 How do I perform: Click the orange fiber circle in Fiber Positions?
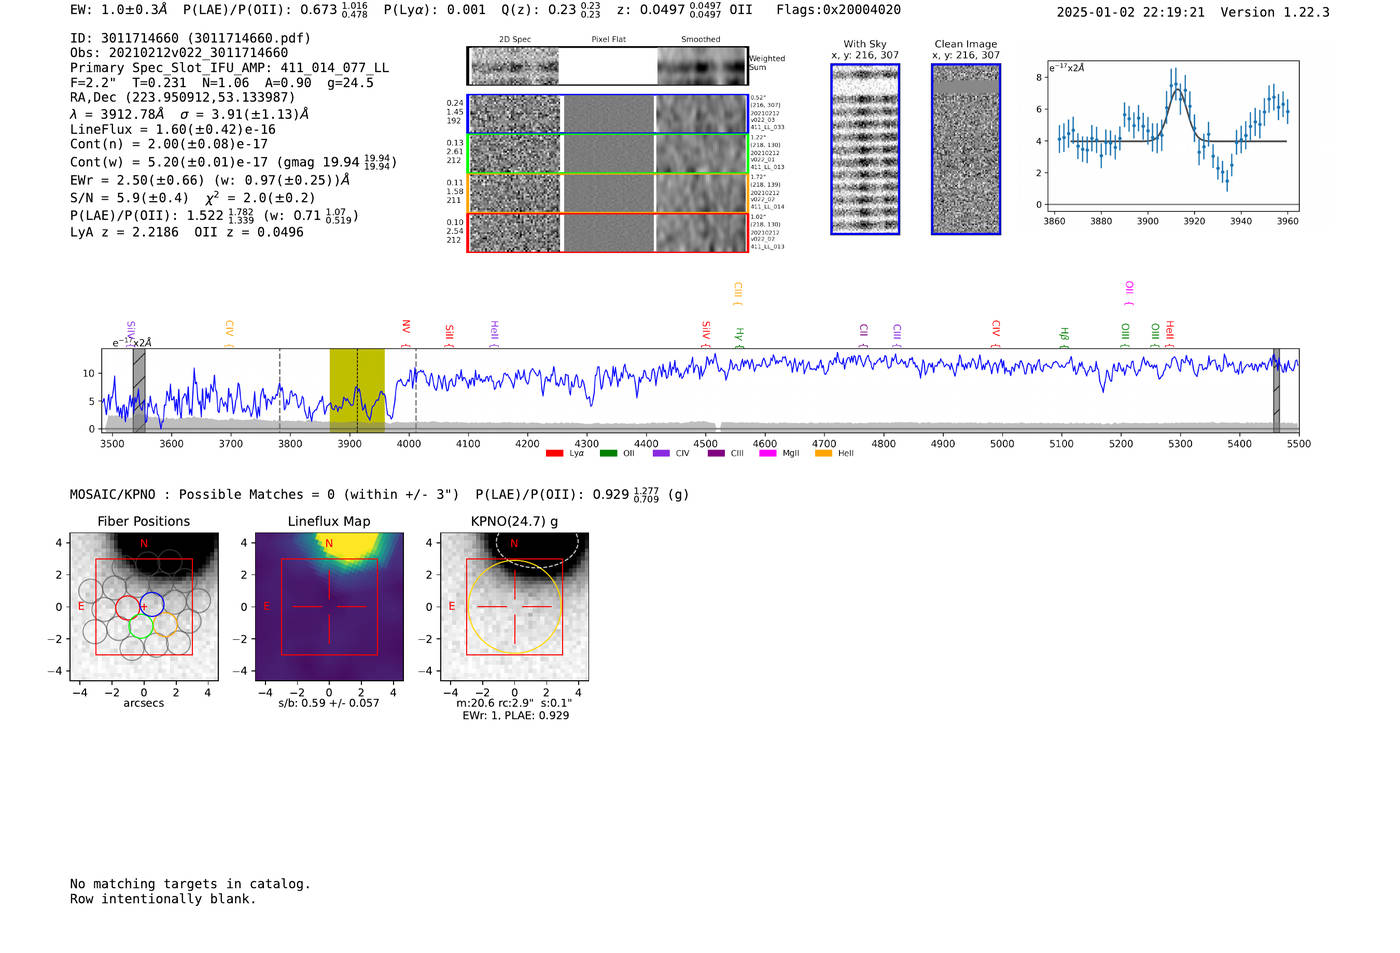click(165, 625)
